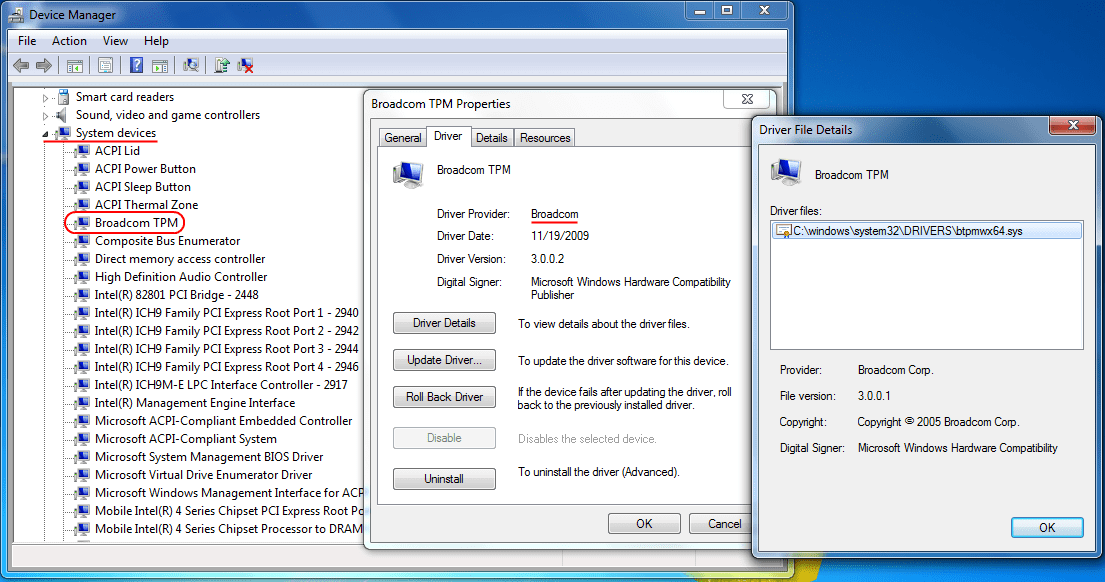Select Intel(R) ICH9 PCI Express Root Port 3 - 2944

click(226, 349)
